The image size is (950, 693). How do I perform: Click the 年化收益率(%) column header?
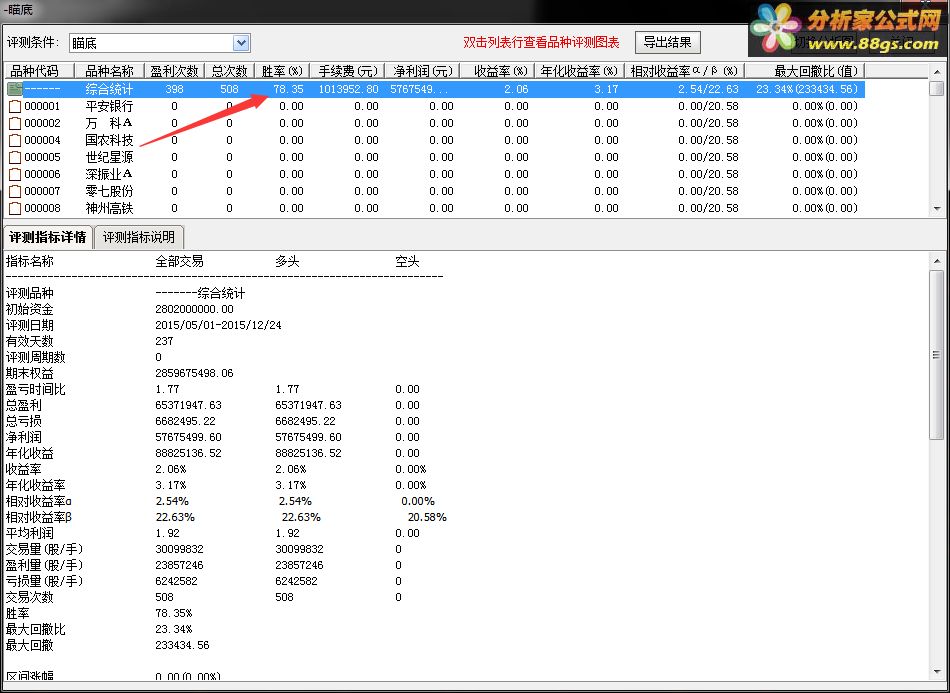(x=579, y=71)
